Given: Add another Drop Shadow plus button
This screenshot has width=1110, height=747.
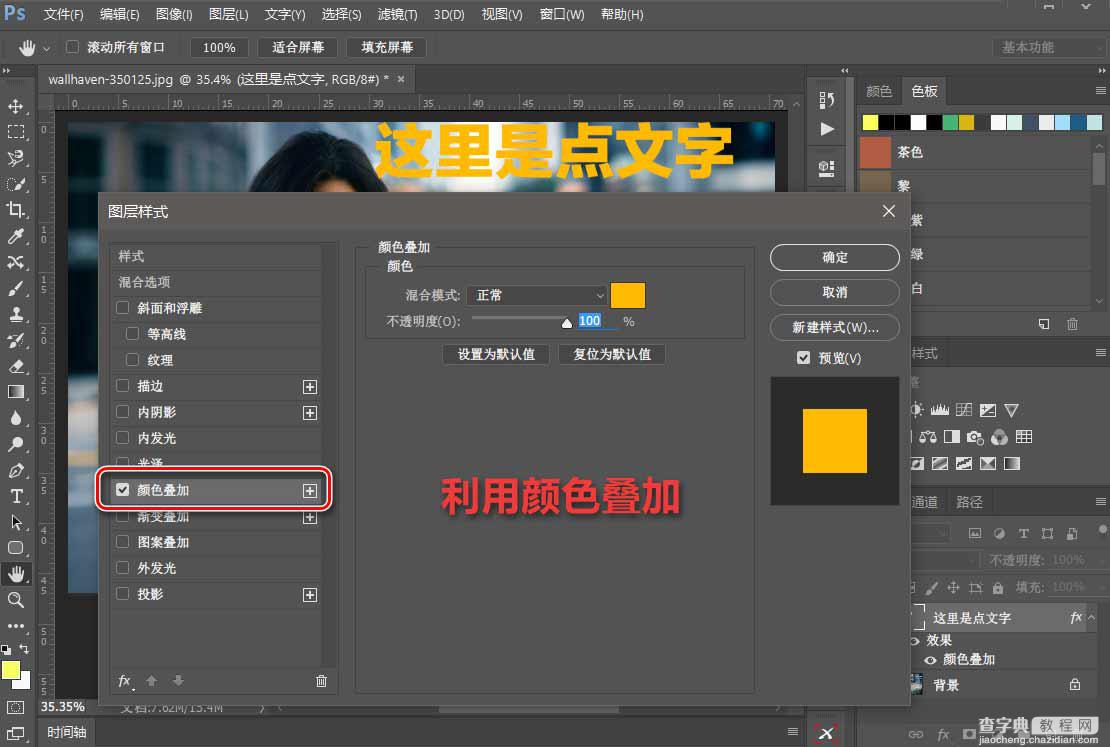Looking at the screenshot, I should click(310, 595).
